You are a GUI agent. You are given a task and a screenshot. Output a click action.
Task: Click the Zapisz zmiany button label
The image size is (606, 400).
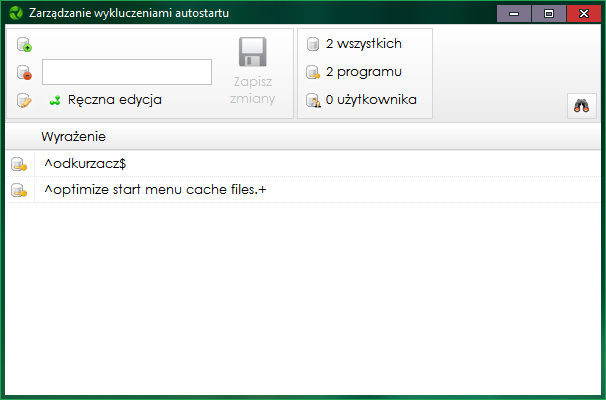252,90
